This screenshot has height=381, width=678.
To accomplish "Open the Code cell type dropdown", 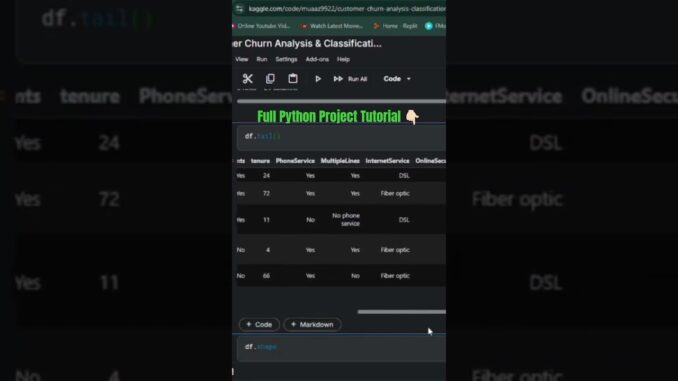I will 397,79.
